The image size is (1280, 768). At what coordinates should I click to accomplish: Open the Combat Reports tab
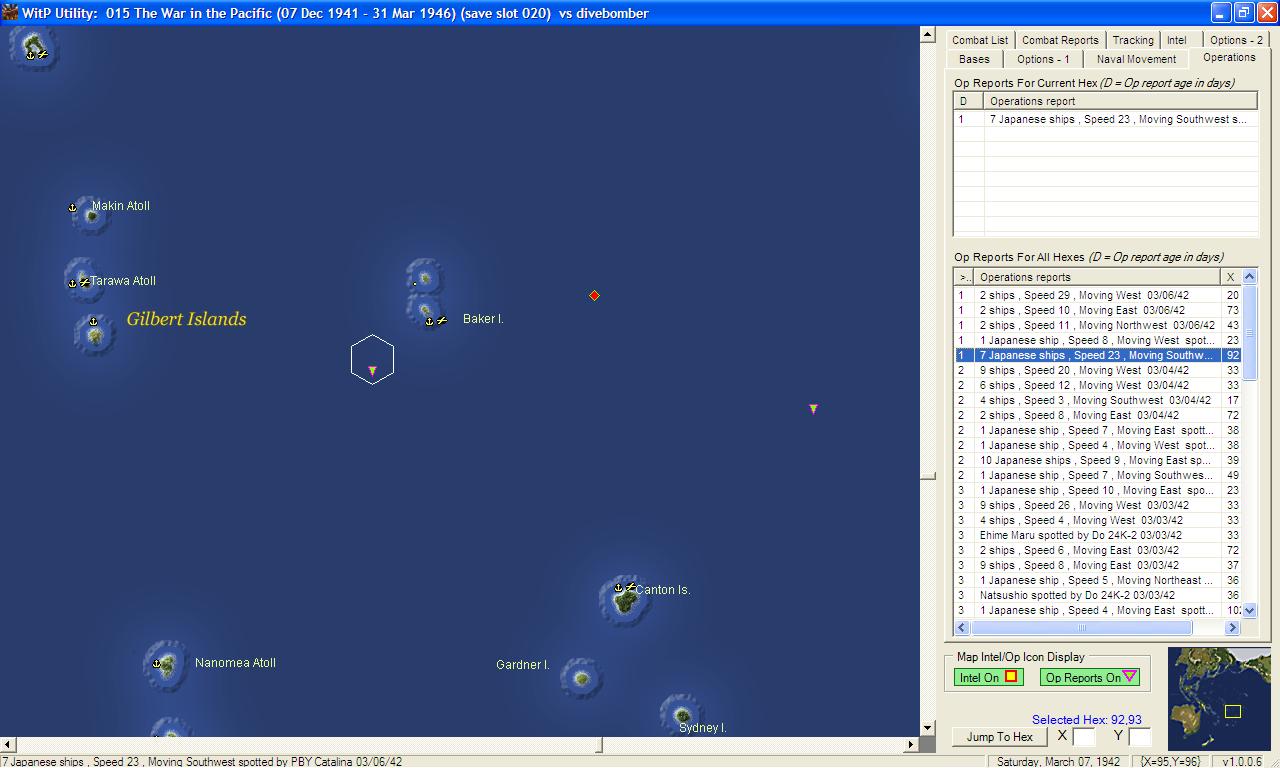pos(1060,40)
